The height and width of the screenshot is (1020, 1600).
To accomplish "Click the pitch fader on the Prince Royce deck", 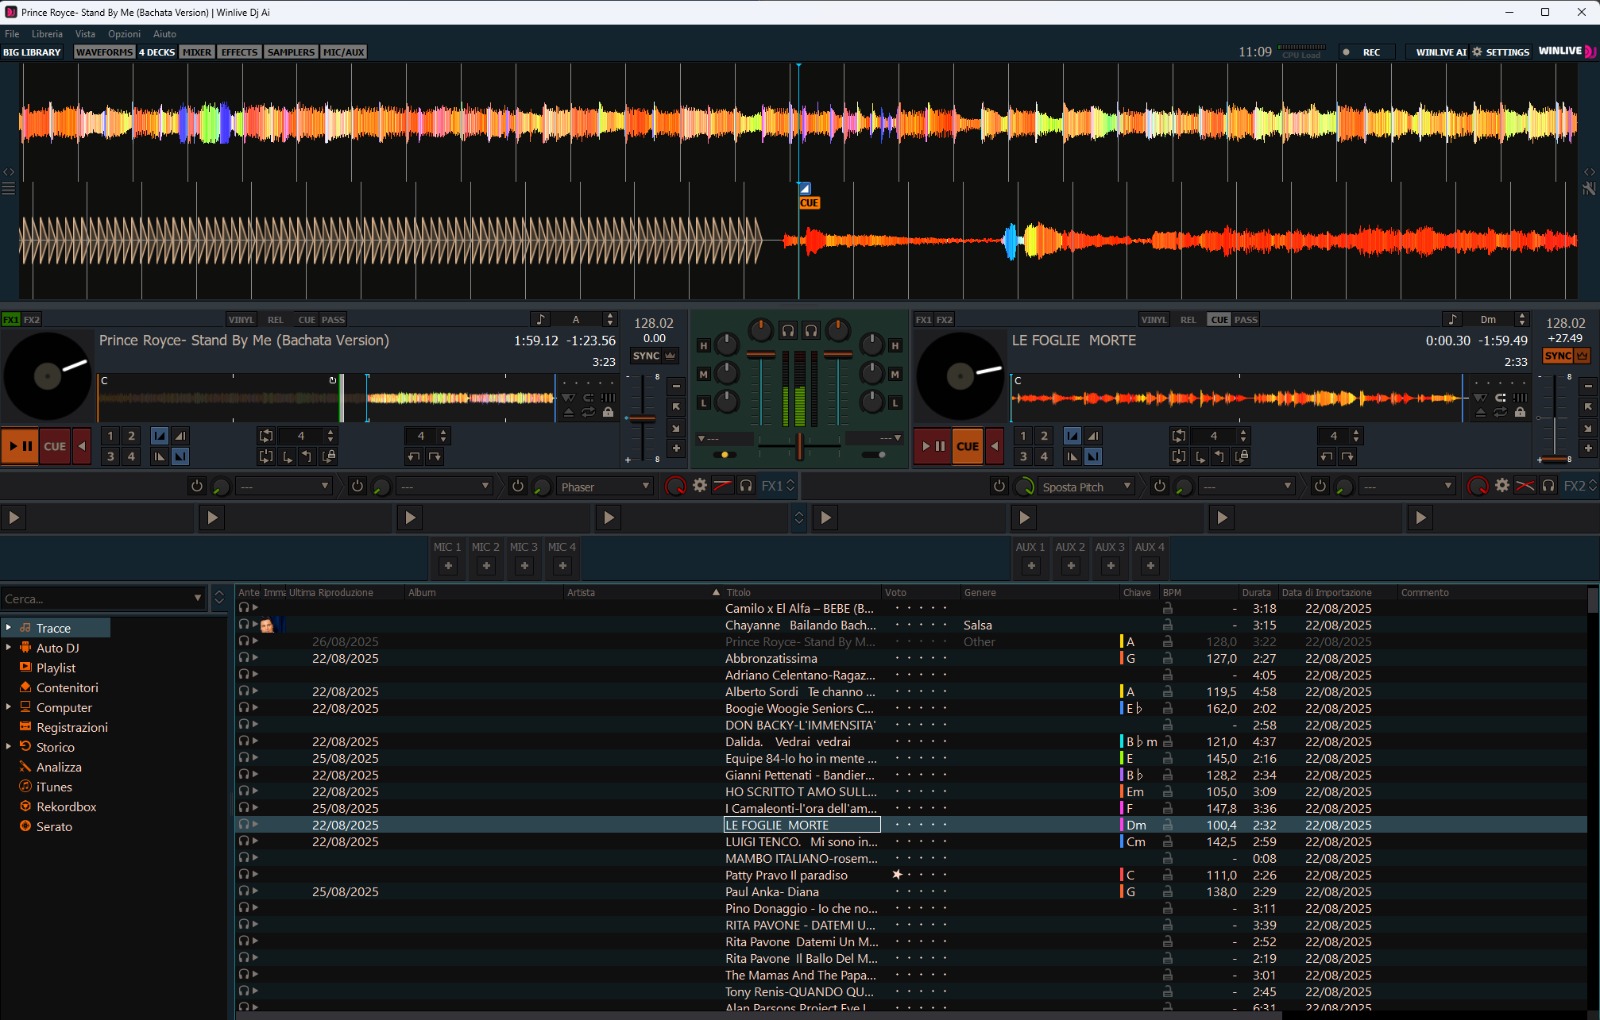I will [x=642, y=418].
